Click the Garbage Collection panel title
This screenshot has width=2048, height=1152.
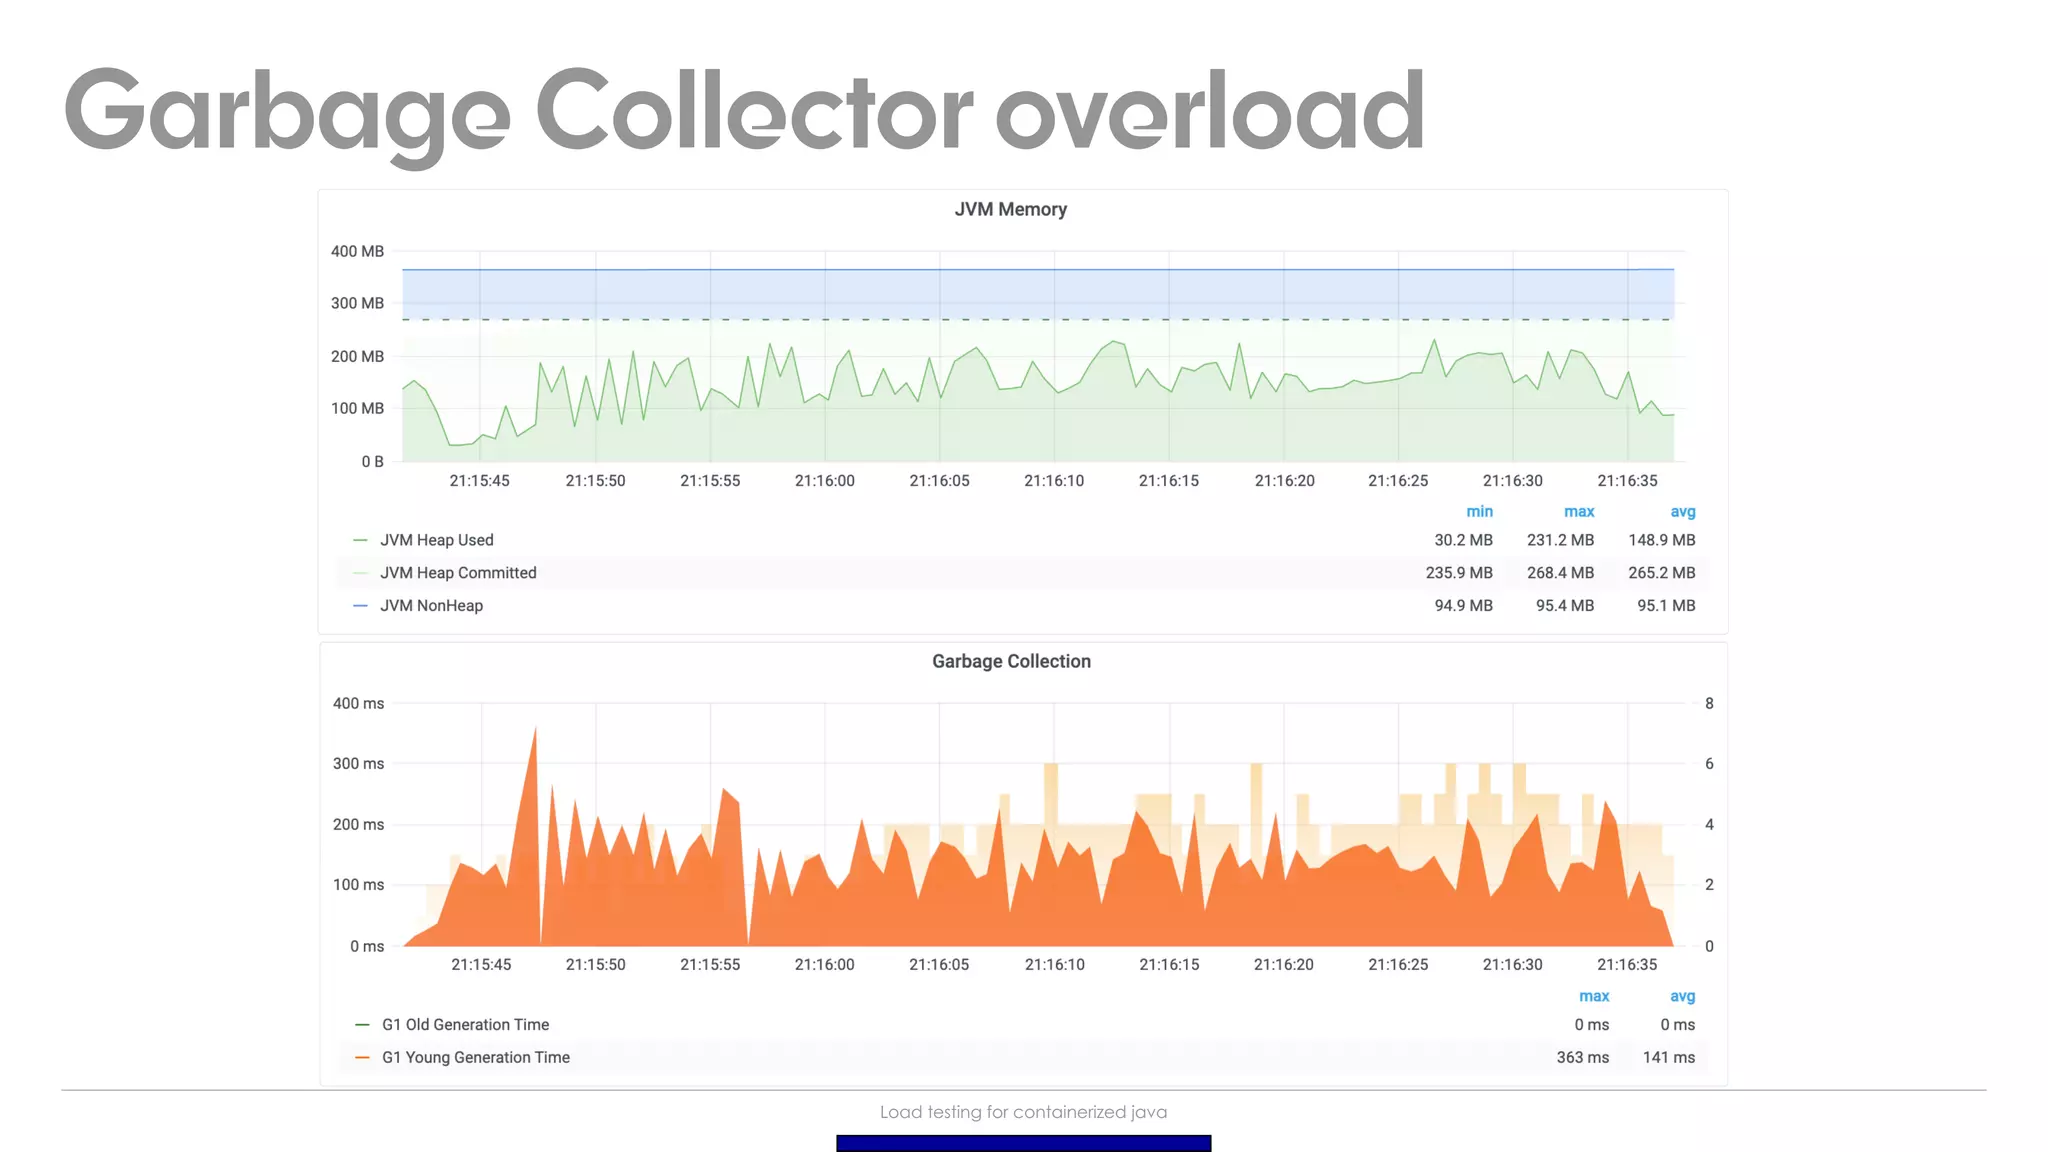(1011, 661)
